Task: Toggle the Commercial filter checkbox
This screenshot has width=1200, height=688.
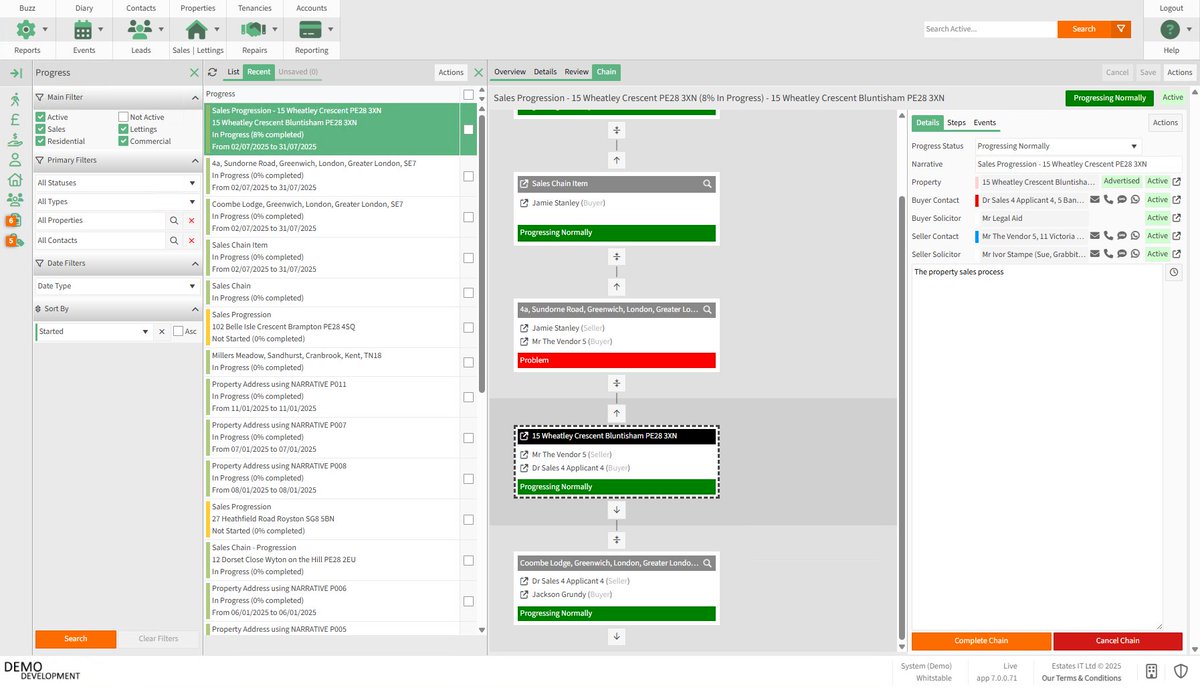Action: 123,141
